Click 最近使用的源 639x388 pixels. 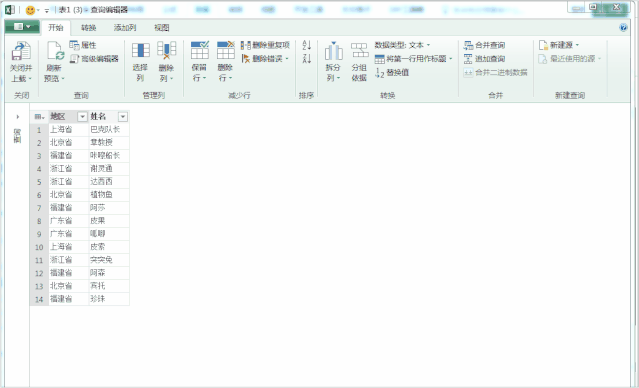coord(569,59)
